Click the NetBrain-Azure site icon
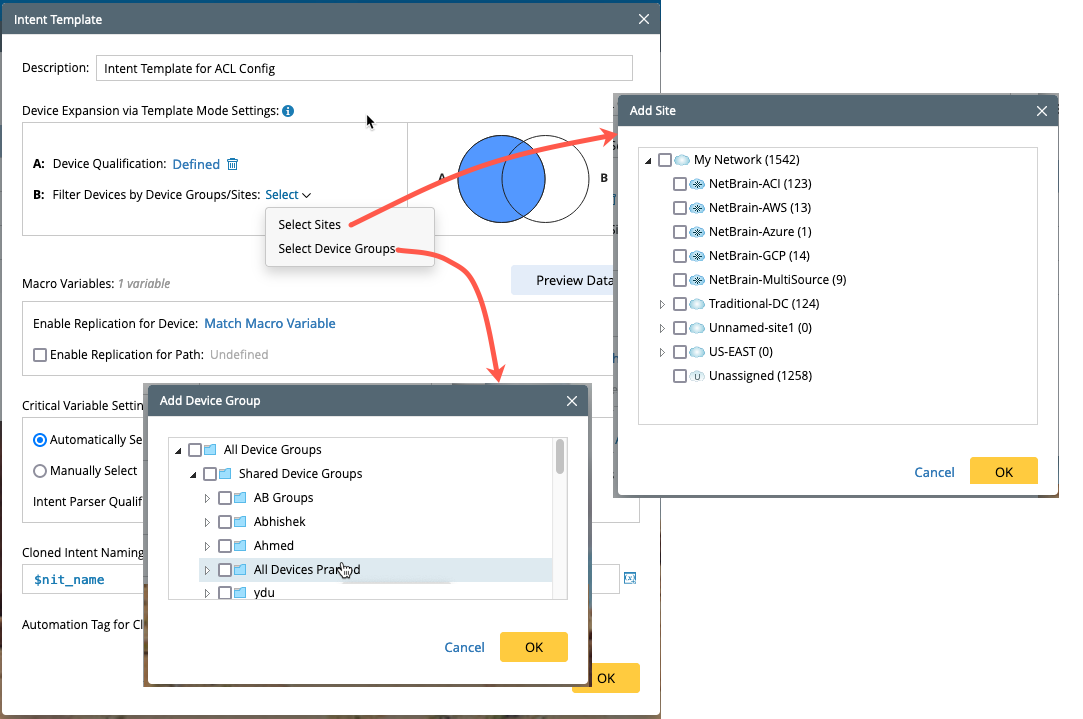 point(697,232)
